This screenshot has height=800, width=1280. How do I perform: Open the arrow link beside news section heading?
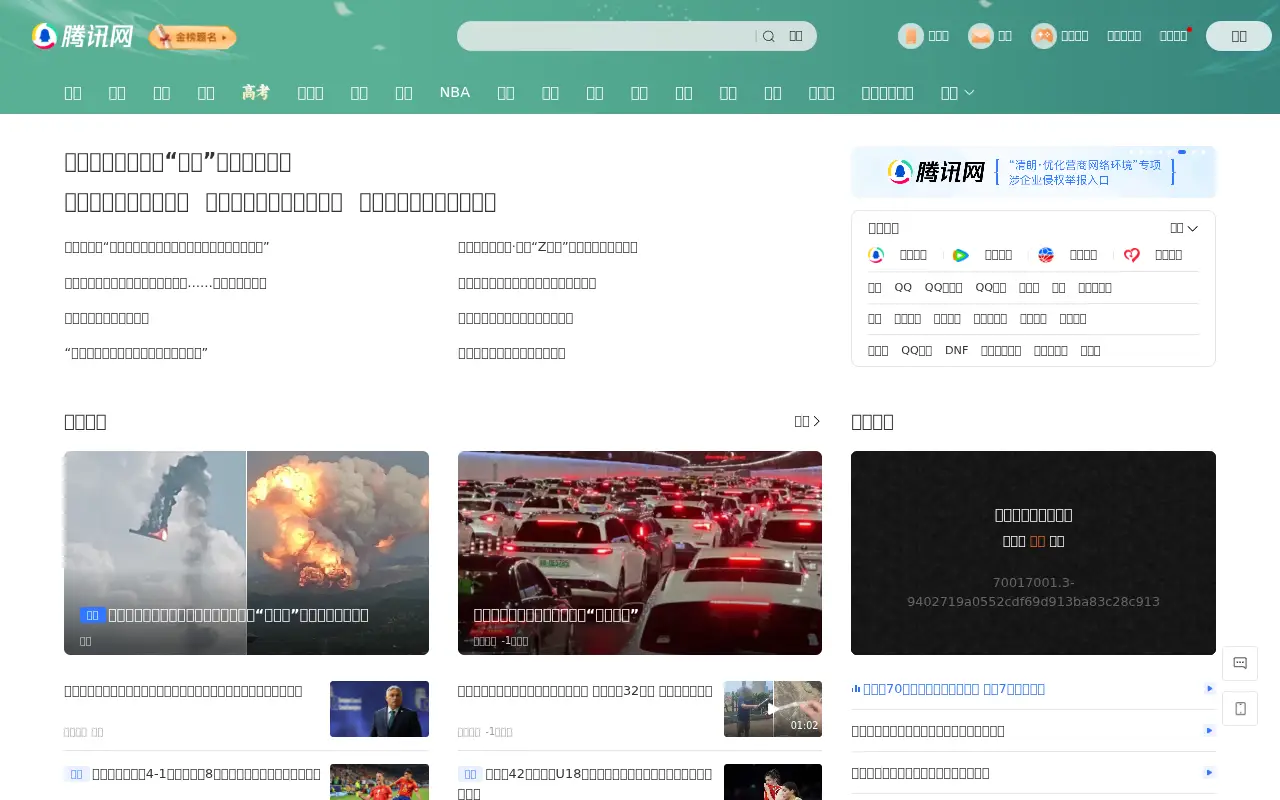[x=808, y=421]
